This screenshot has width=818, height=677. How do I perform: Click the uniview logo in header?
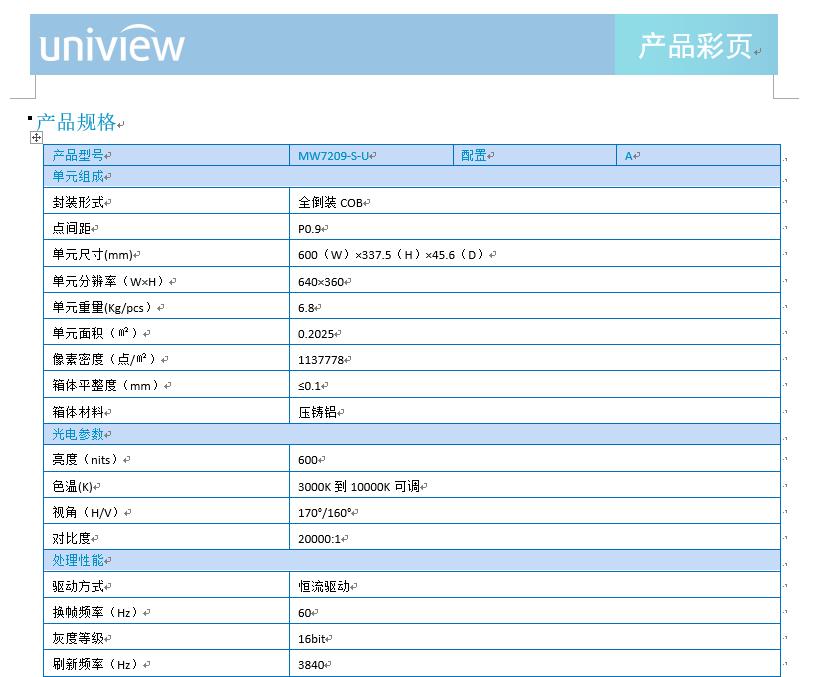(x=112, y=46)
